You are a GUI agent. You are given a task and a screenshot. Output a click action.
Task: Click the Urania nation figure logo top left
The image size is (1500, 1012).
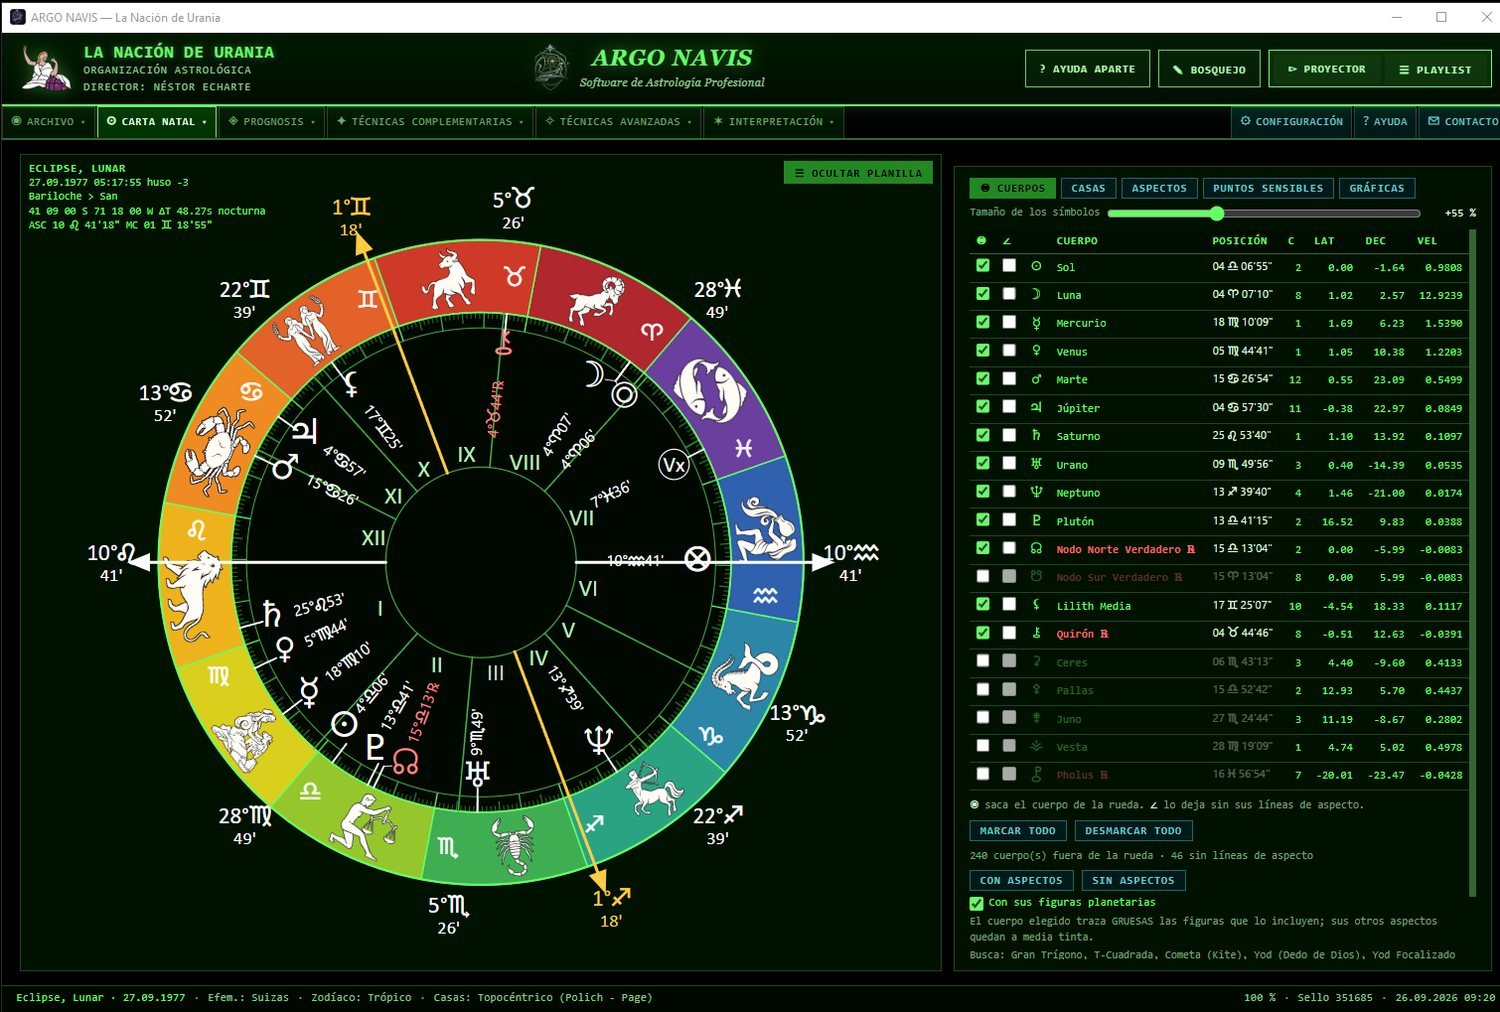pos(46,68)
